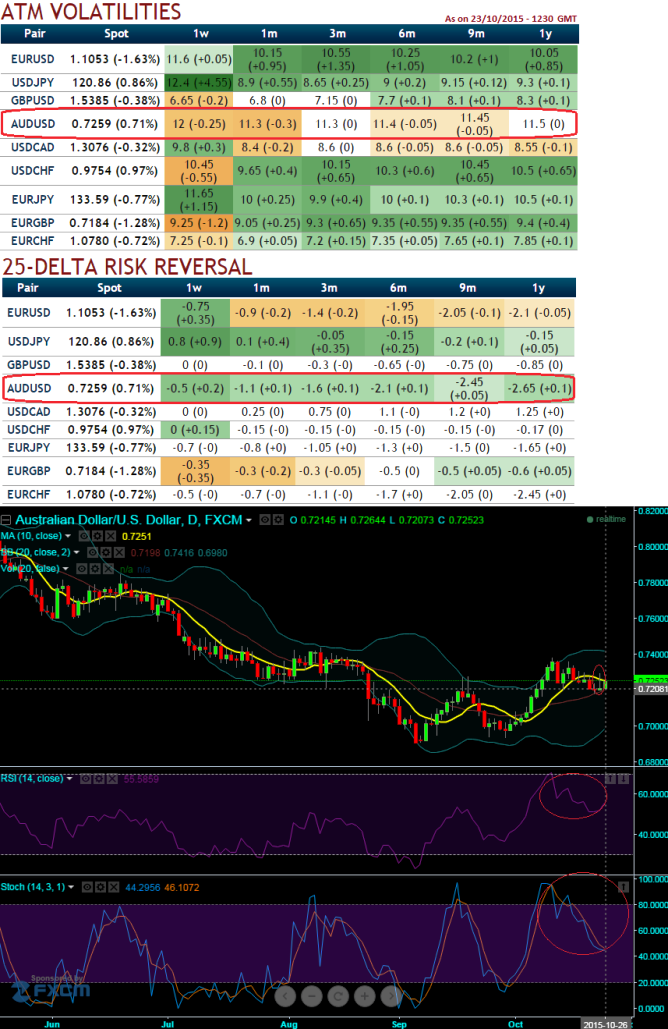Open Vol (20, false) dropdown arrow
The width and height of the screenshot is (668, 1029).
[66, 569]
